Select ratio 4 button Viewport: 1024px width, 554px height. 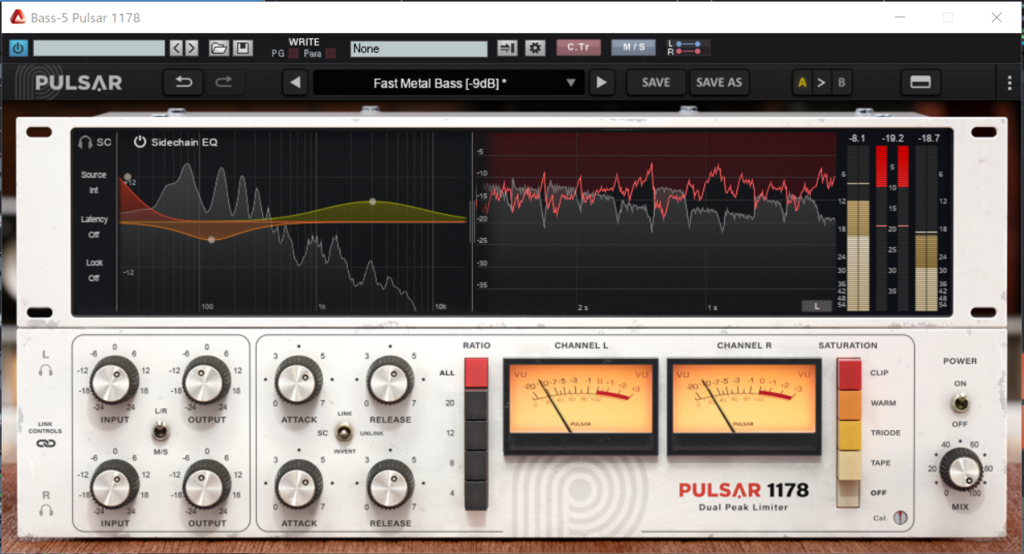476,494
